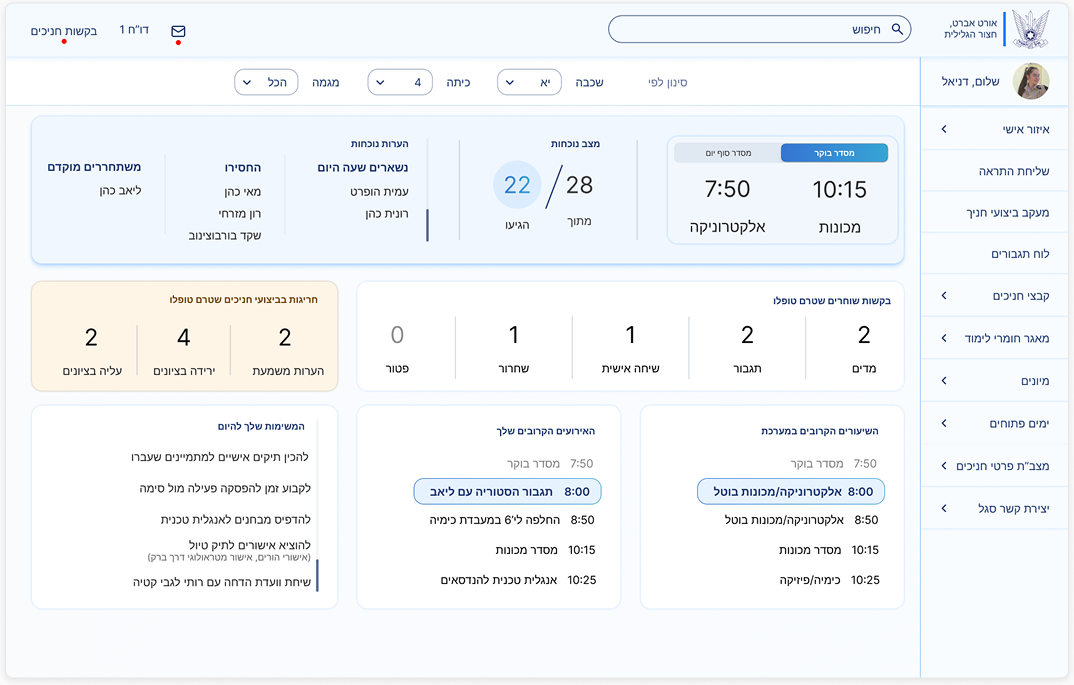Open the עליה בציונים exceptions count

(x=91, y=337)
